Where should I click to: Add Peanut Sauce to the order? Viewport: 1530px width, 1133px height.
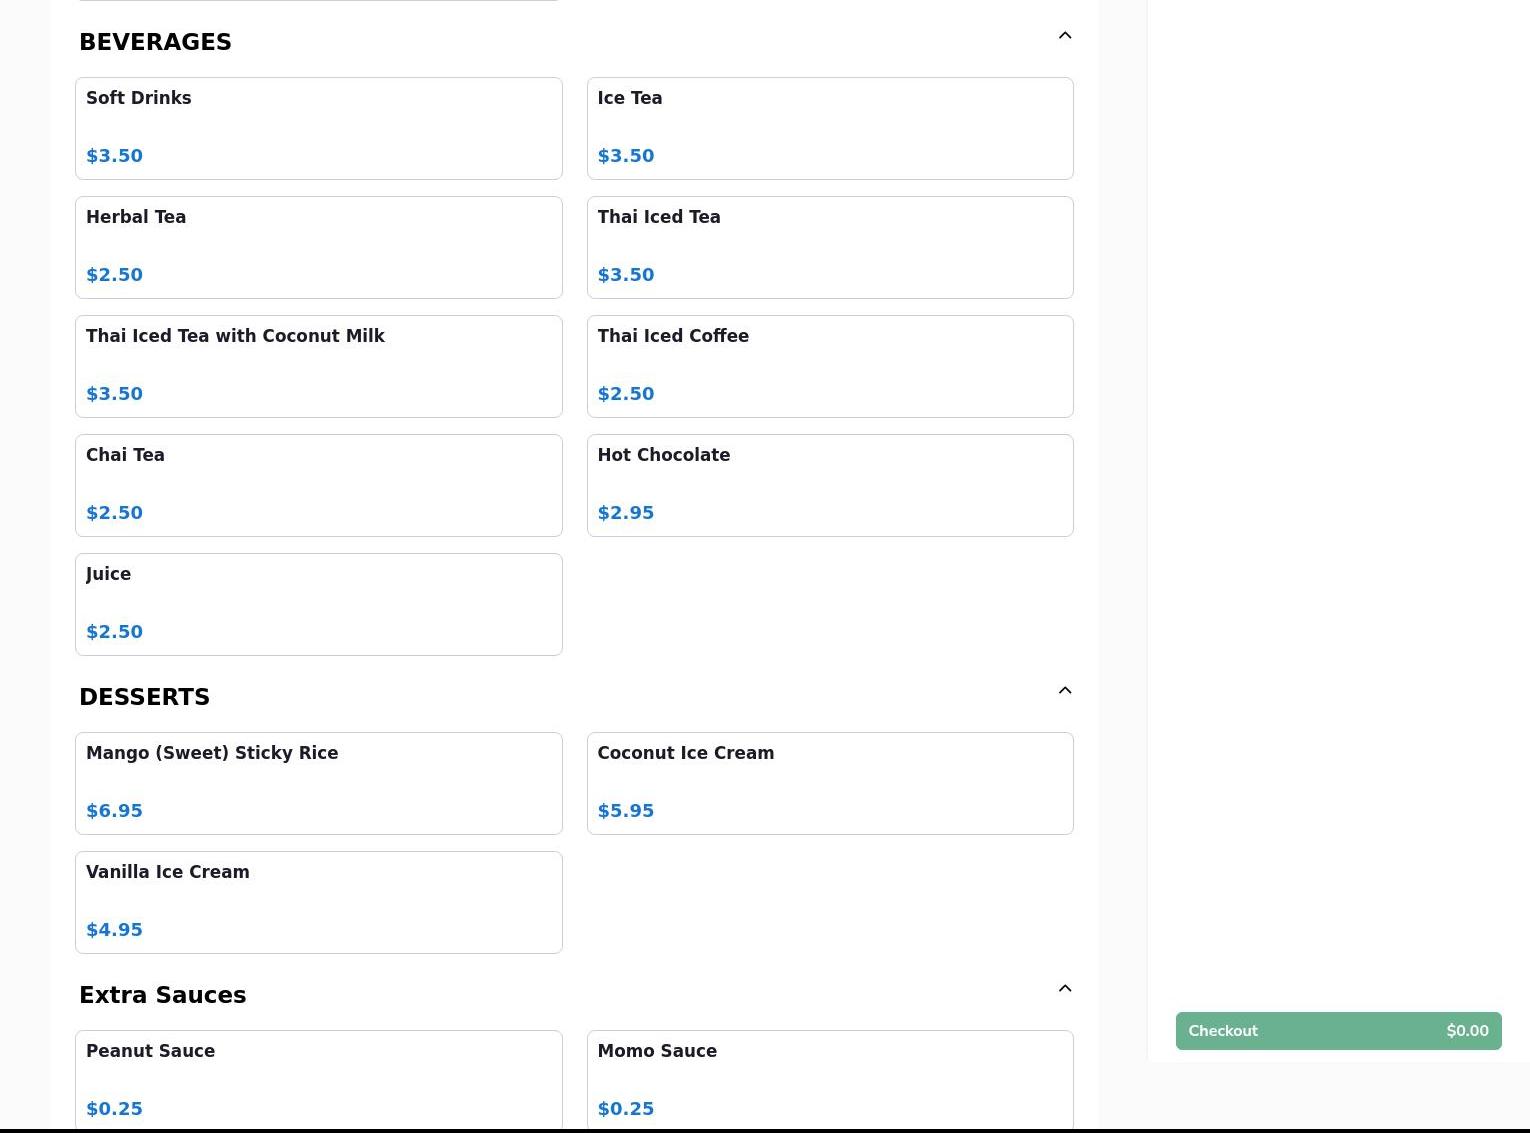[318, 1080]
